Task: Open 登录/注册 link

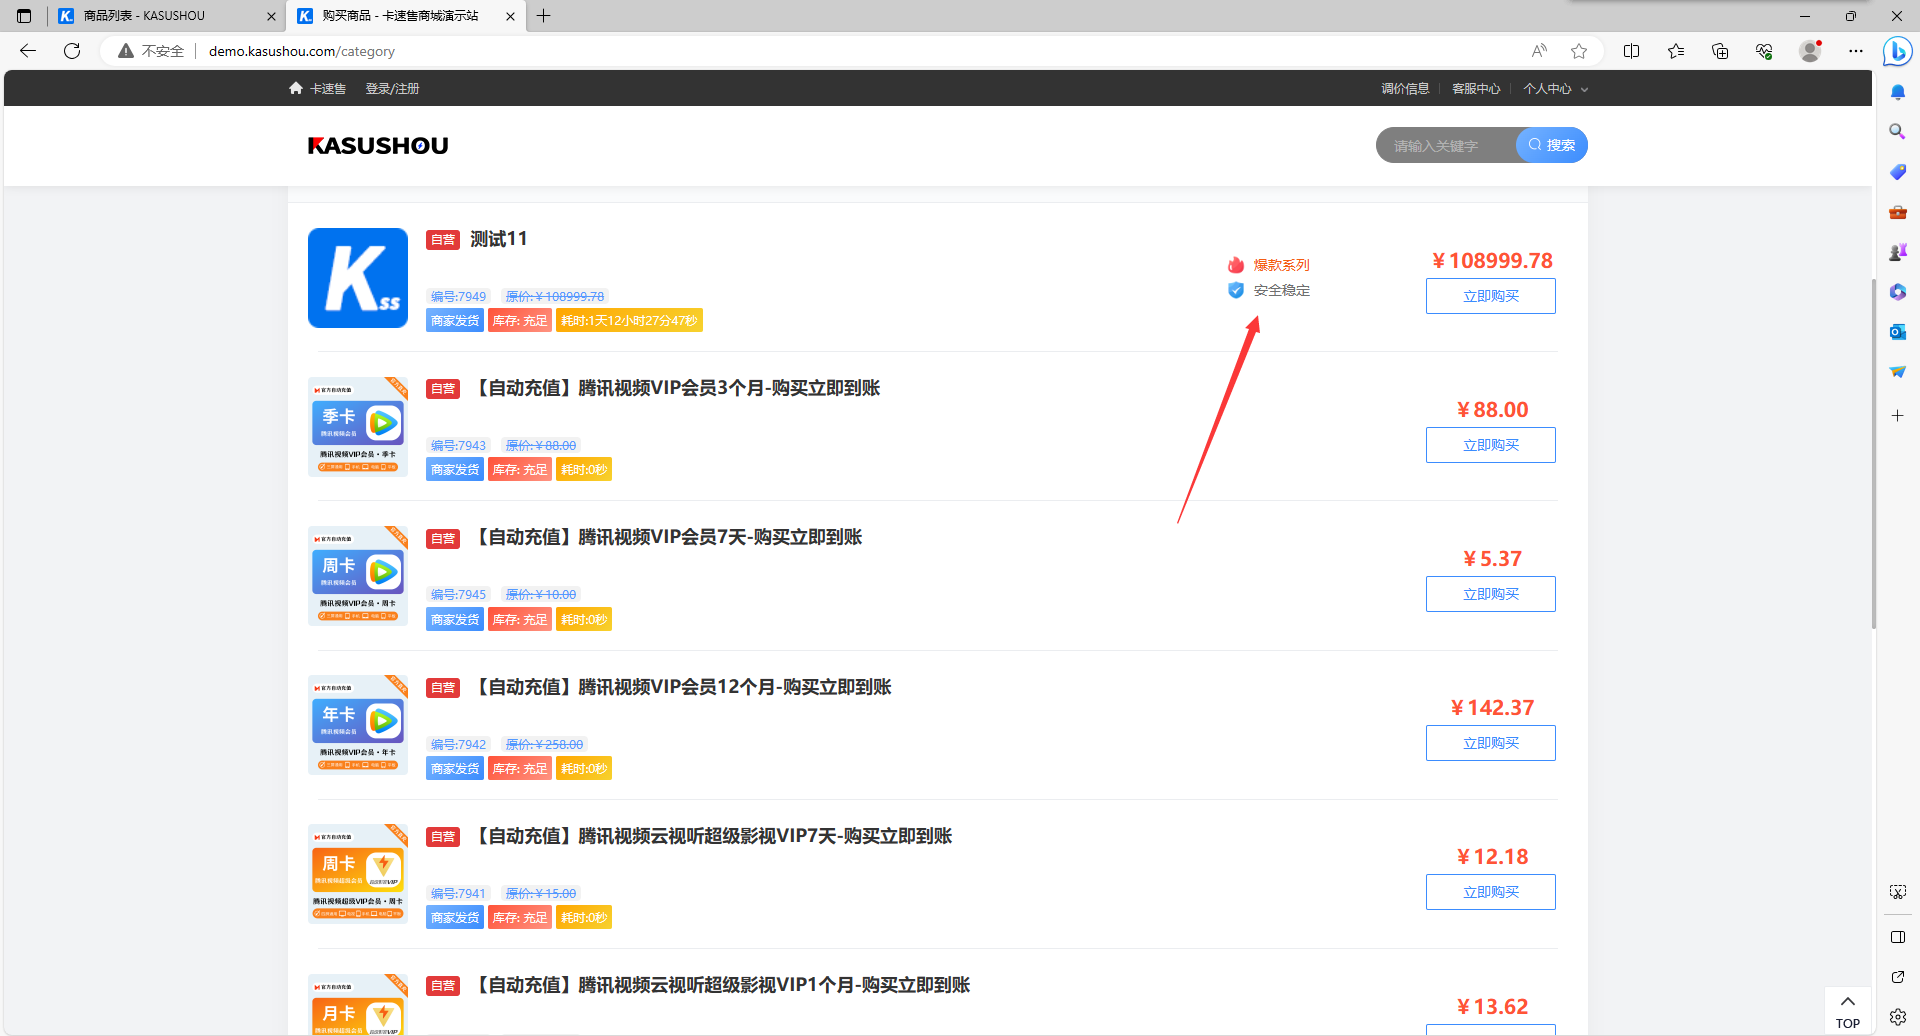Action: [x=392, y=89]
